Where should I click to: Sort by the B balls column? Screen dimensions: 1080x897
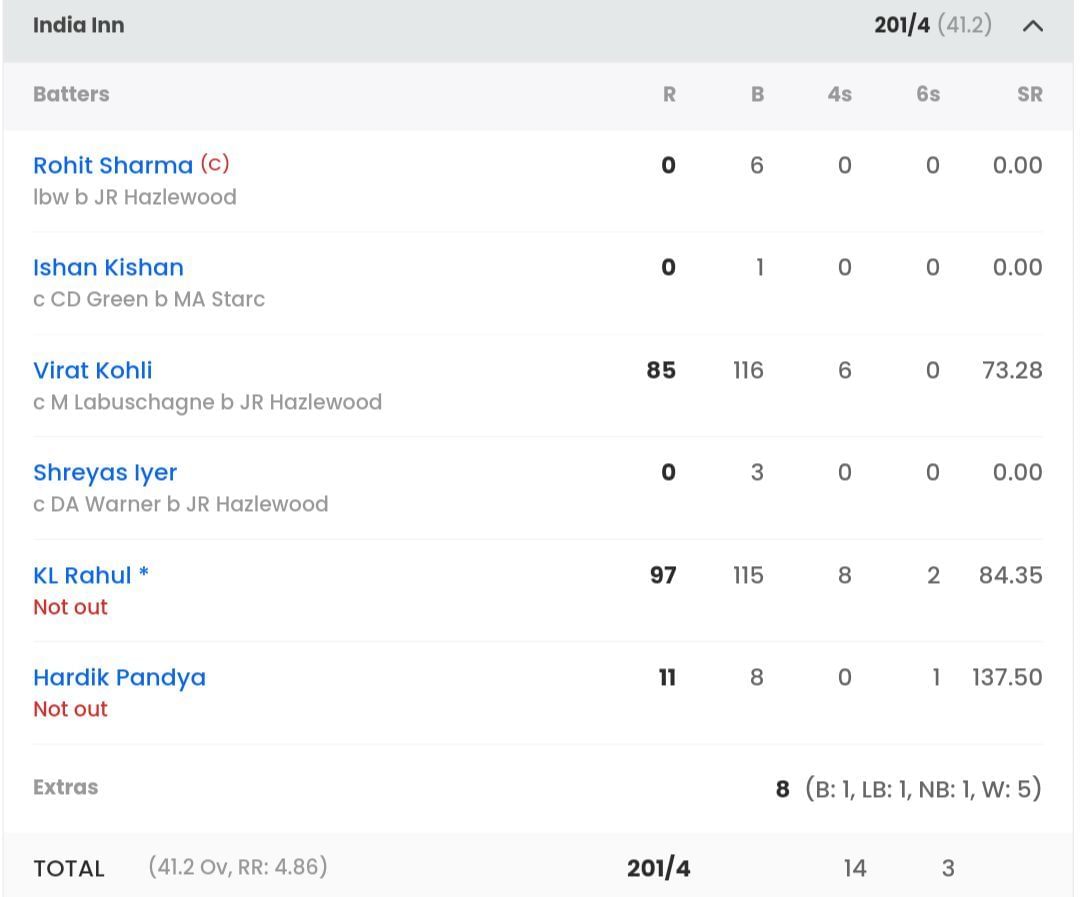click(x=757, y=94)
